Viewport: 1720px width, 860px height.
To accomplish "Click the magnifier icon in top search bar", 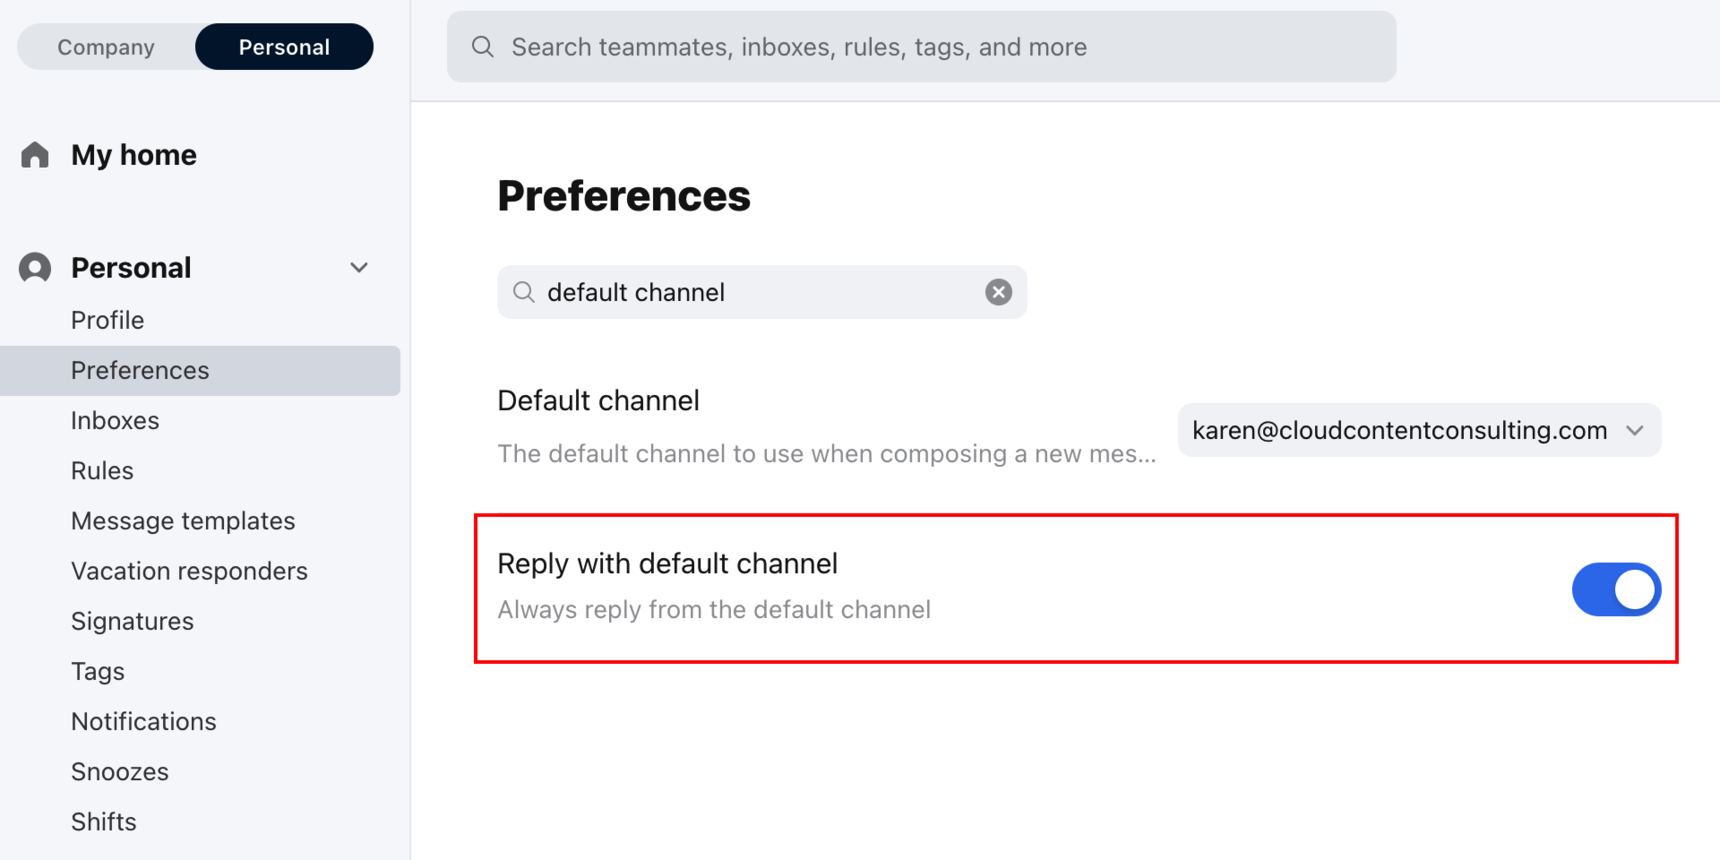I will point(482,46).
